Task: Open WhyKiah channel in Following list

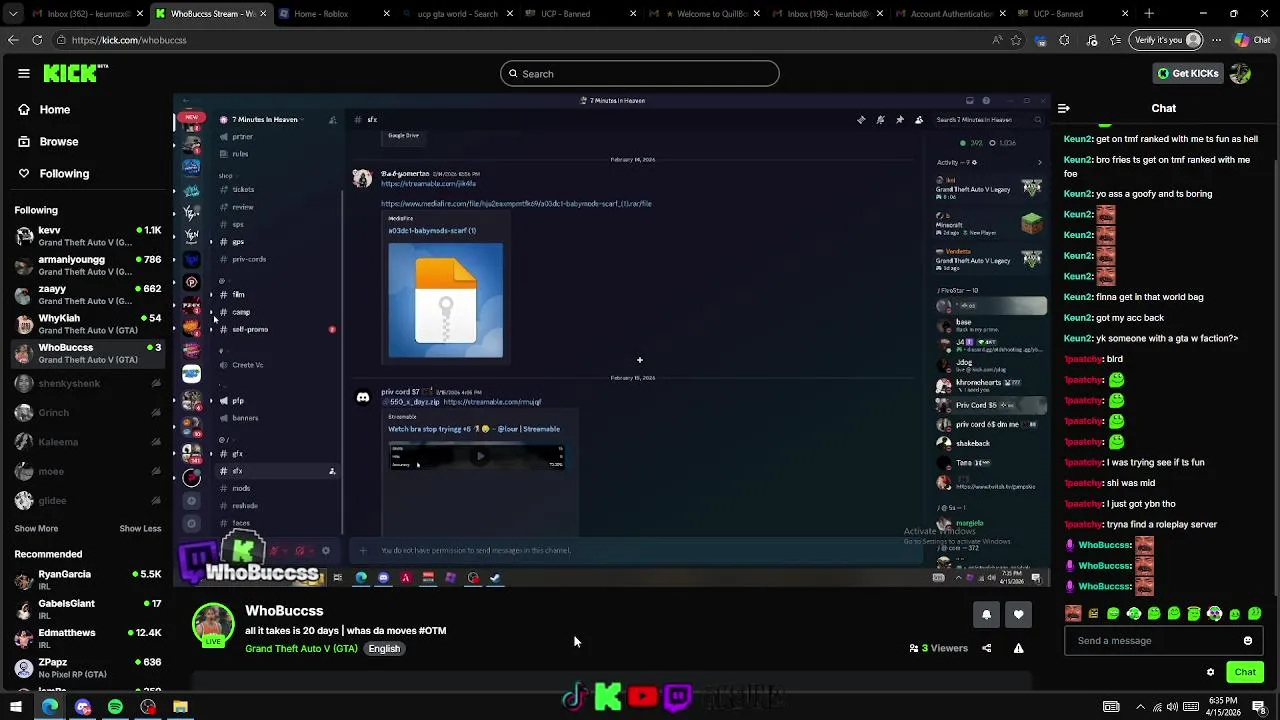Action: coord(88,324)
